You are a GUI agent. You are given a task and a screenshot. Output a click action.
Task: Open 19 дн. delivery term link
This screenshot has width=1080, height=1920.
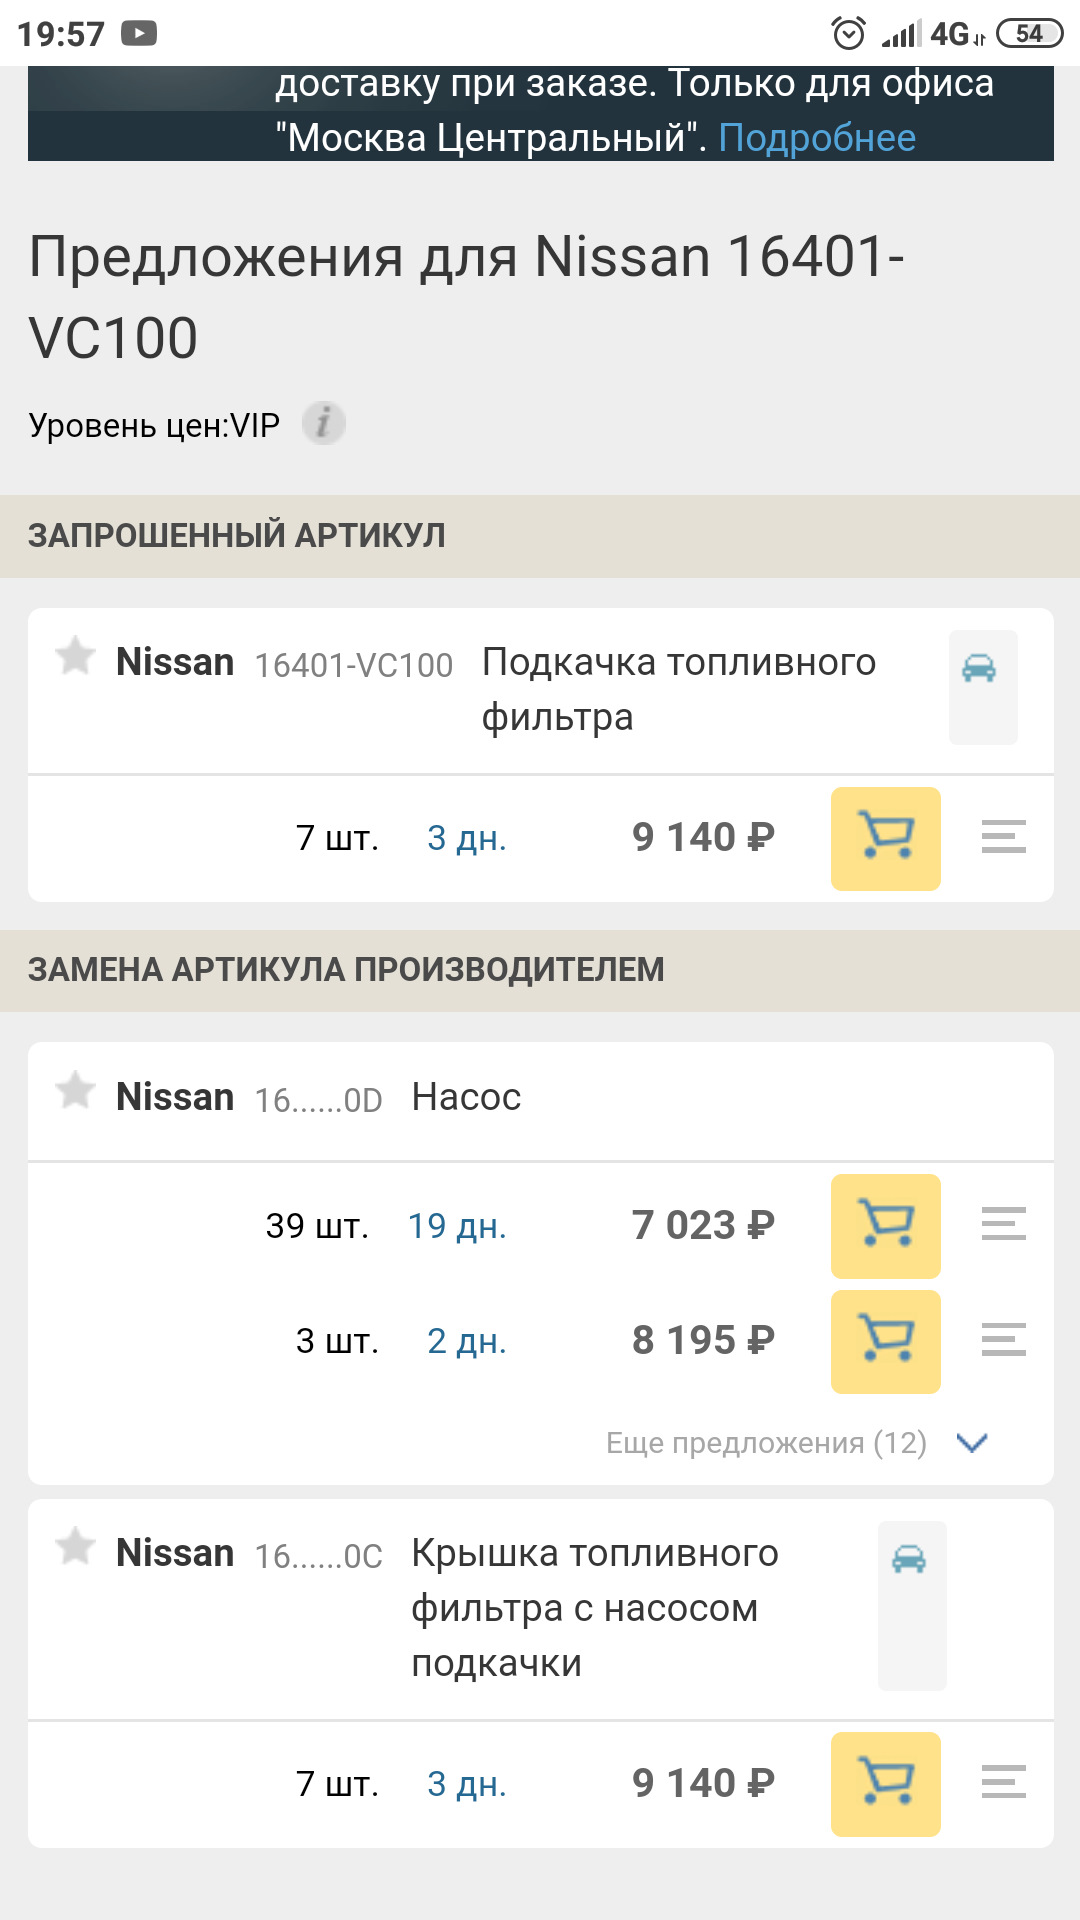[457, 1226]
